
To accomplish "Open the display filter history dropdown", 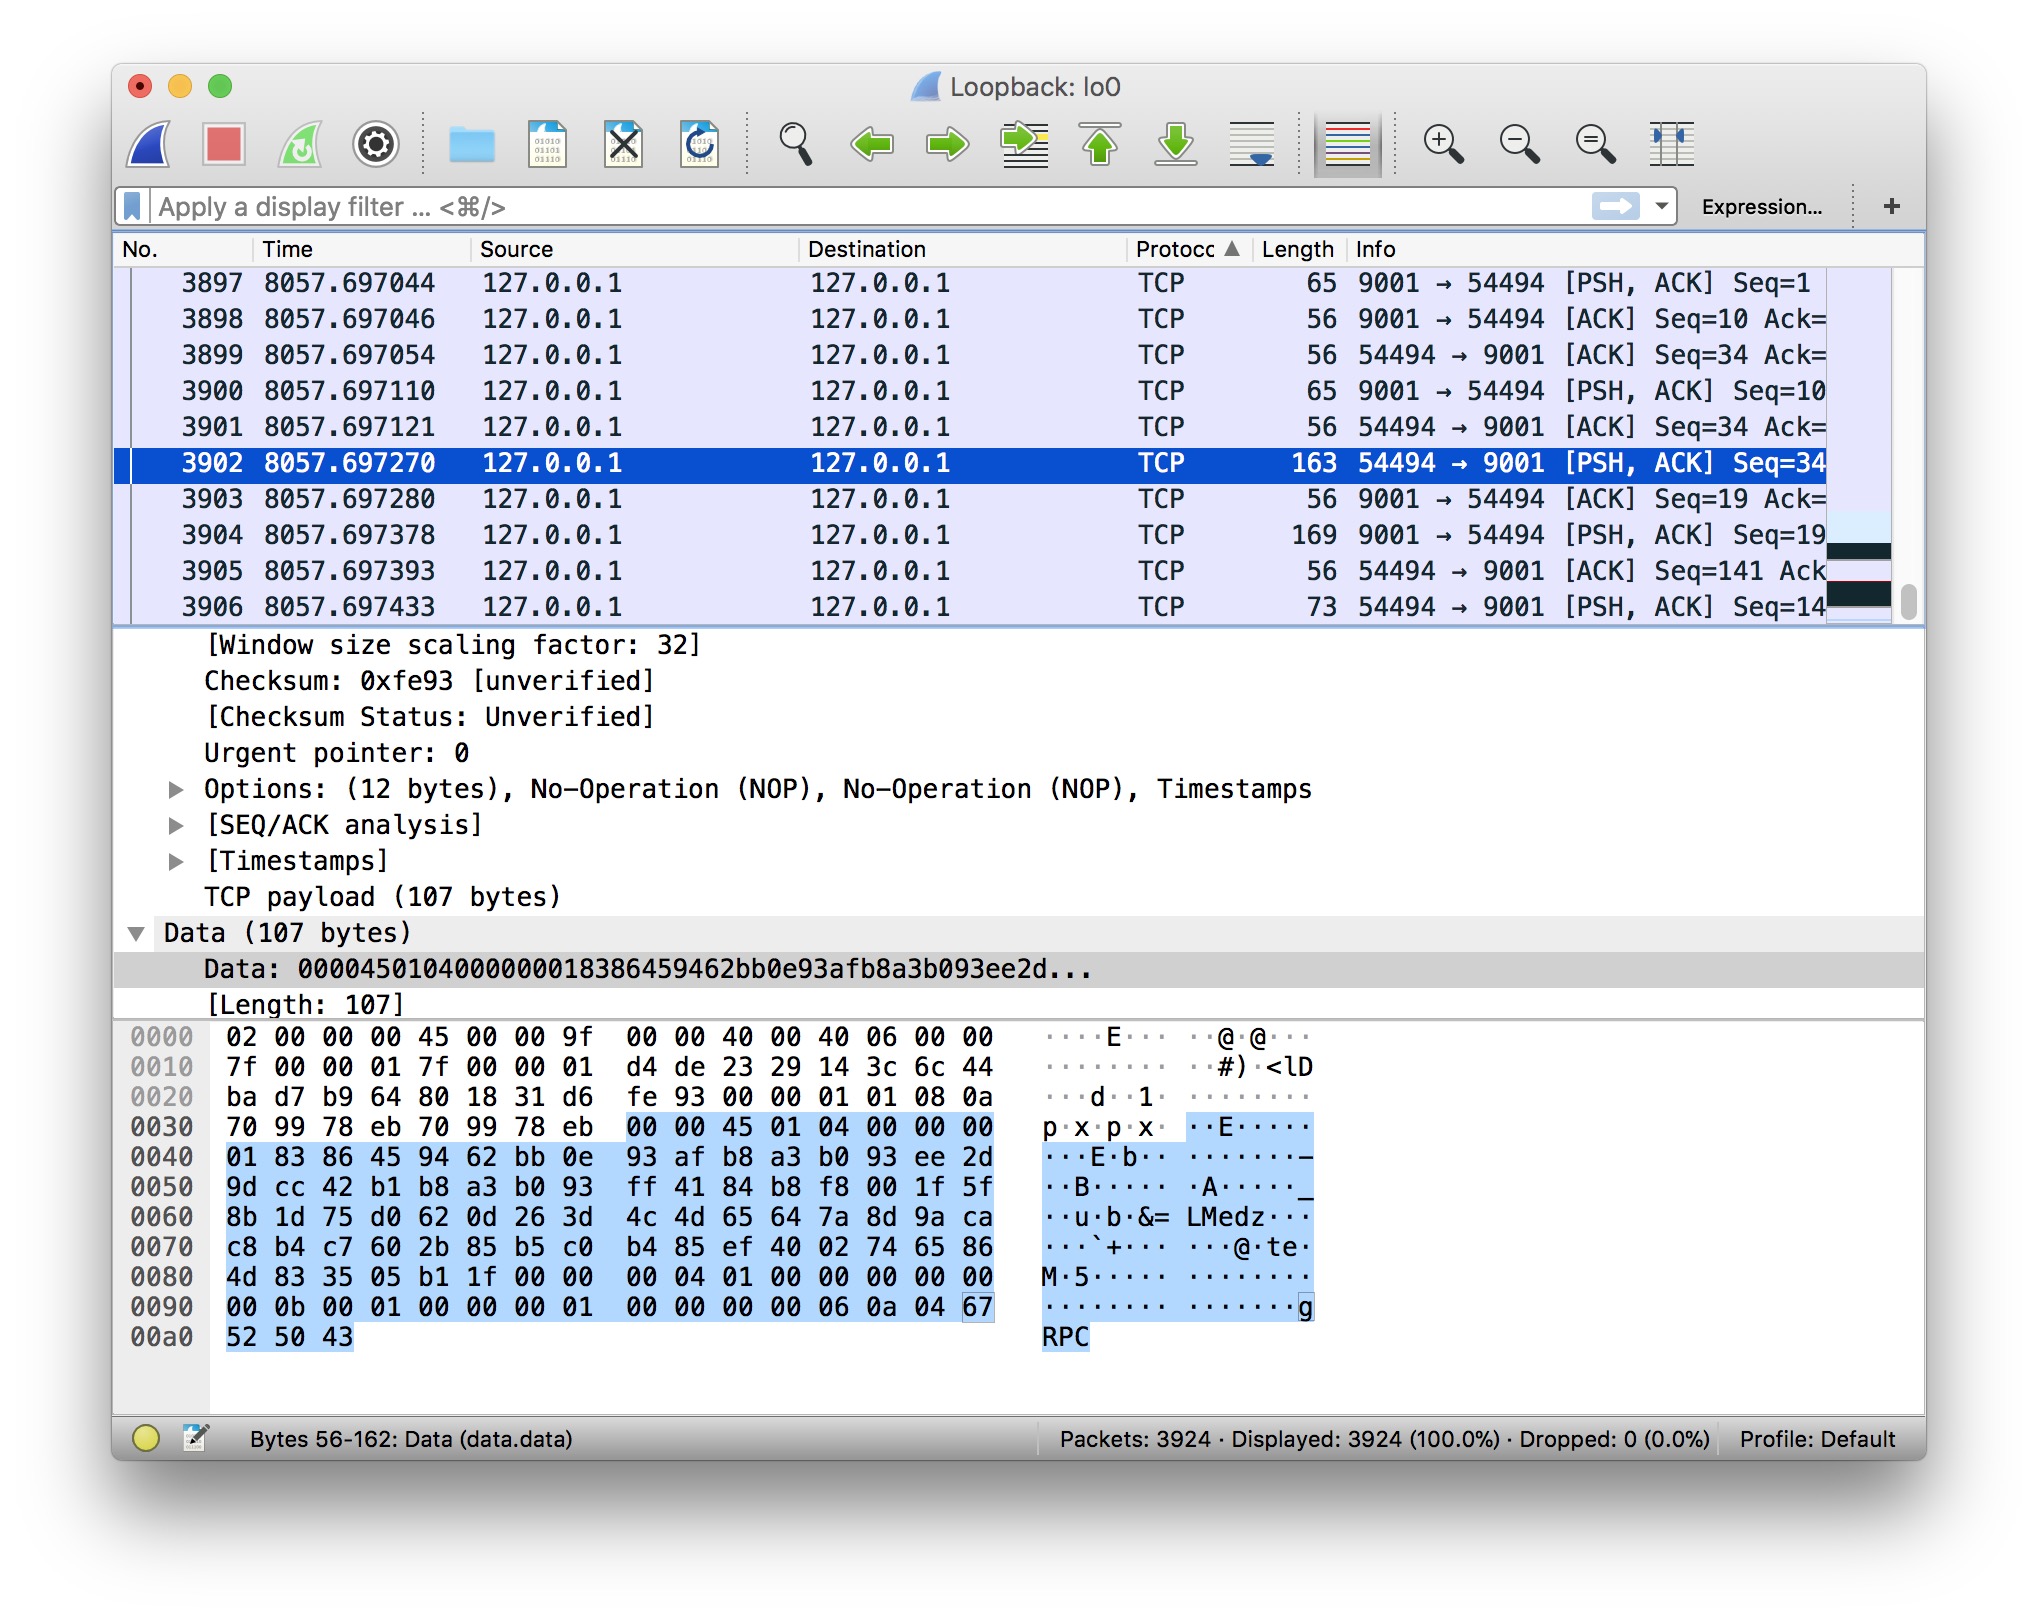I will [1661, 207].
